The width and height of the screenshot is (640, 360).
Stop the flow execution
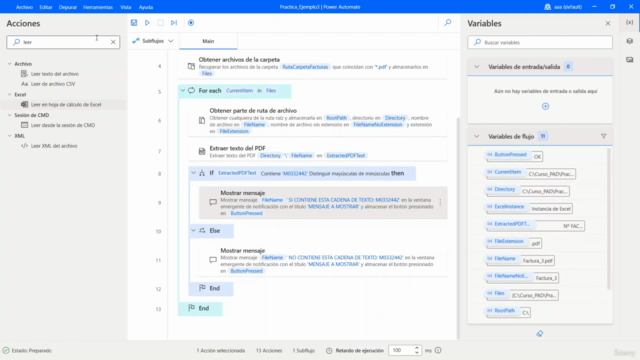(x=160, y=23)
